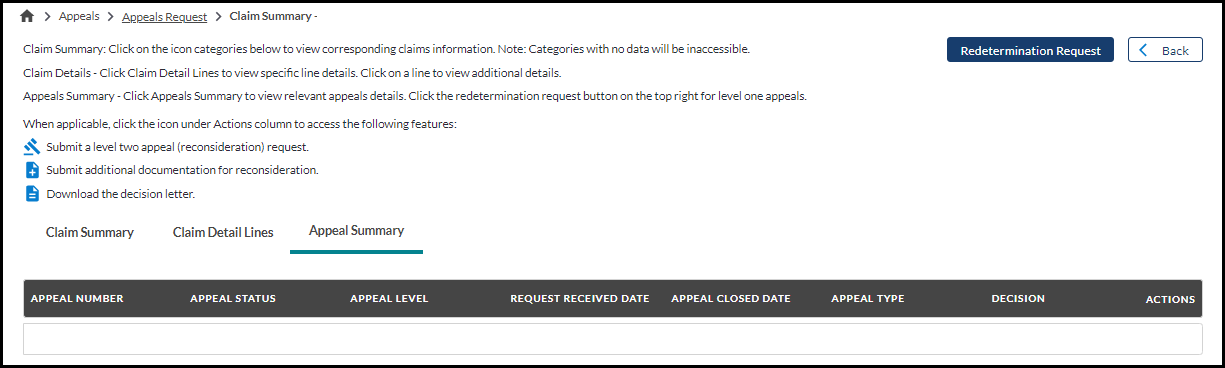Click the download decision letter icon
The image size is (1225, 368).
[x=32, y=194]
